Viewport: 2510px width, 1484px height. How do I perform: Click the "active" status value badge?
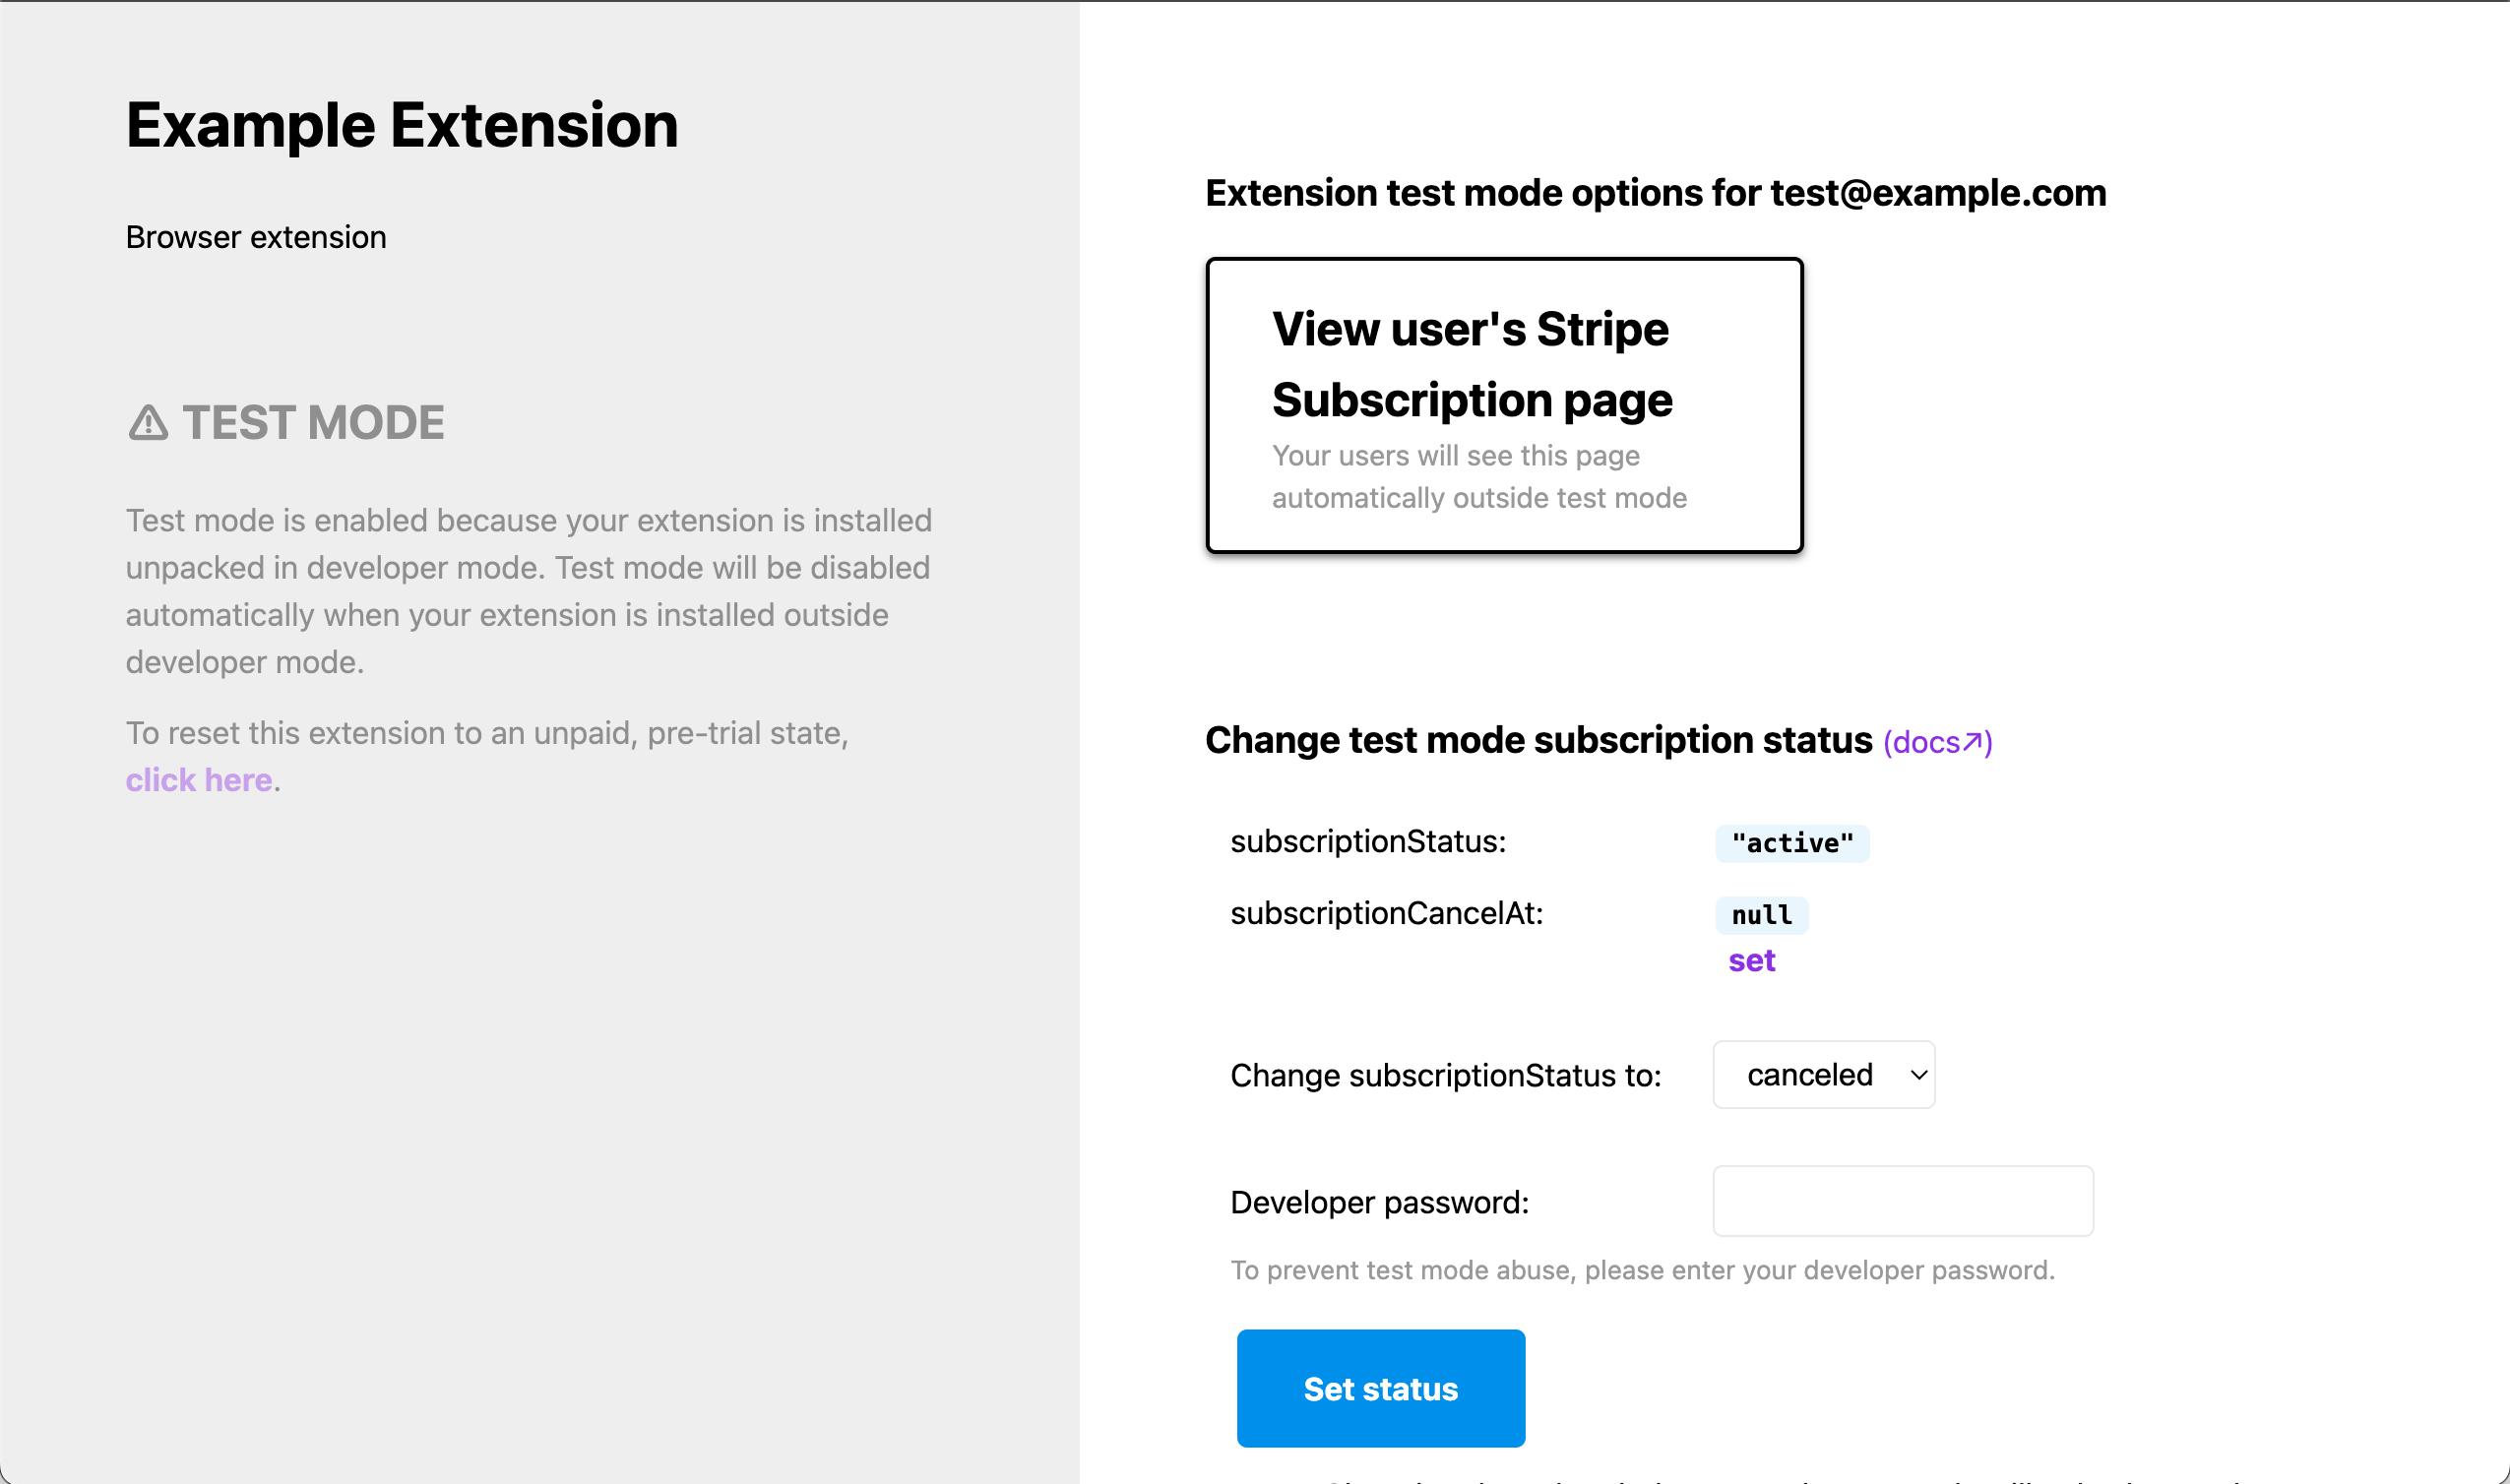(1792, 843)
